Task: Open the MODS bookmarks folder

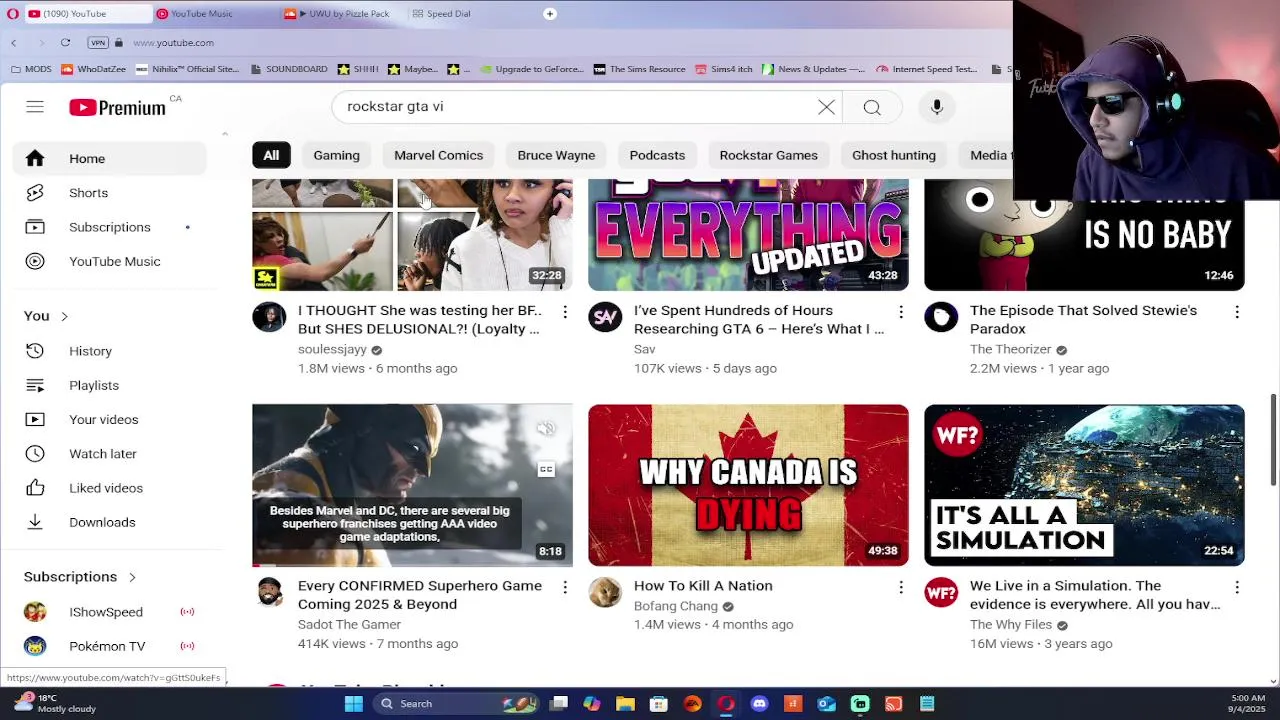Action: coord(30,69)
